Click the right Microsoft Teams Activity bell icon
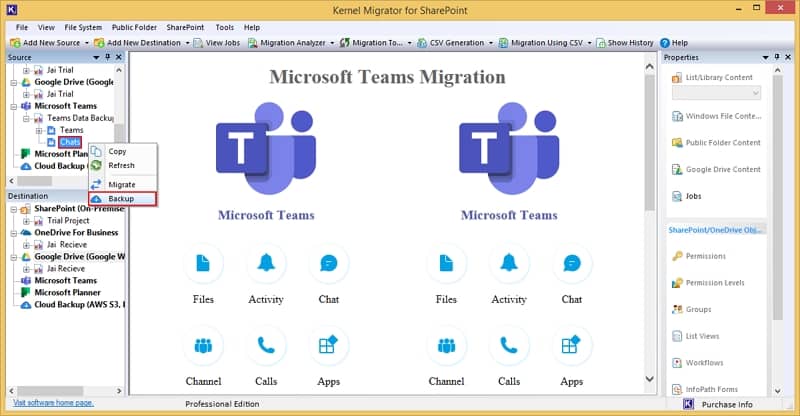 click(x=509, y=263)
